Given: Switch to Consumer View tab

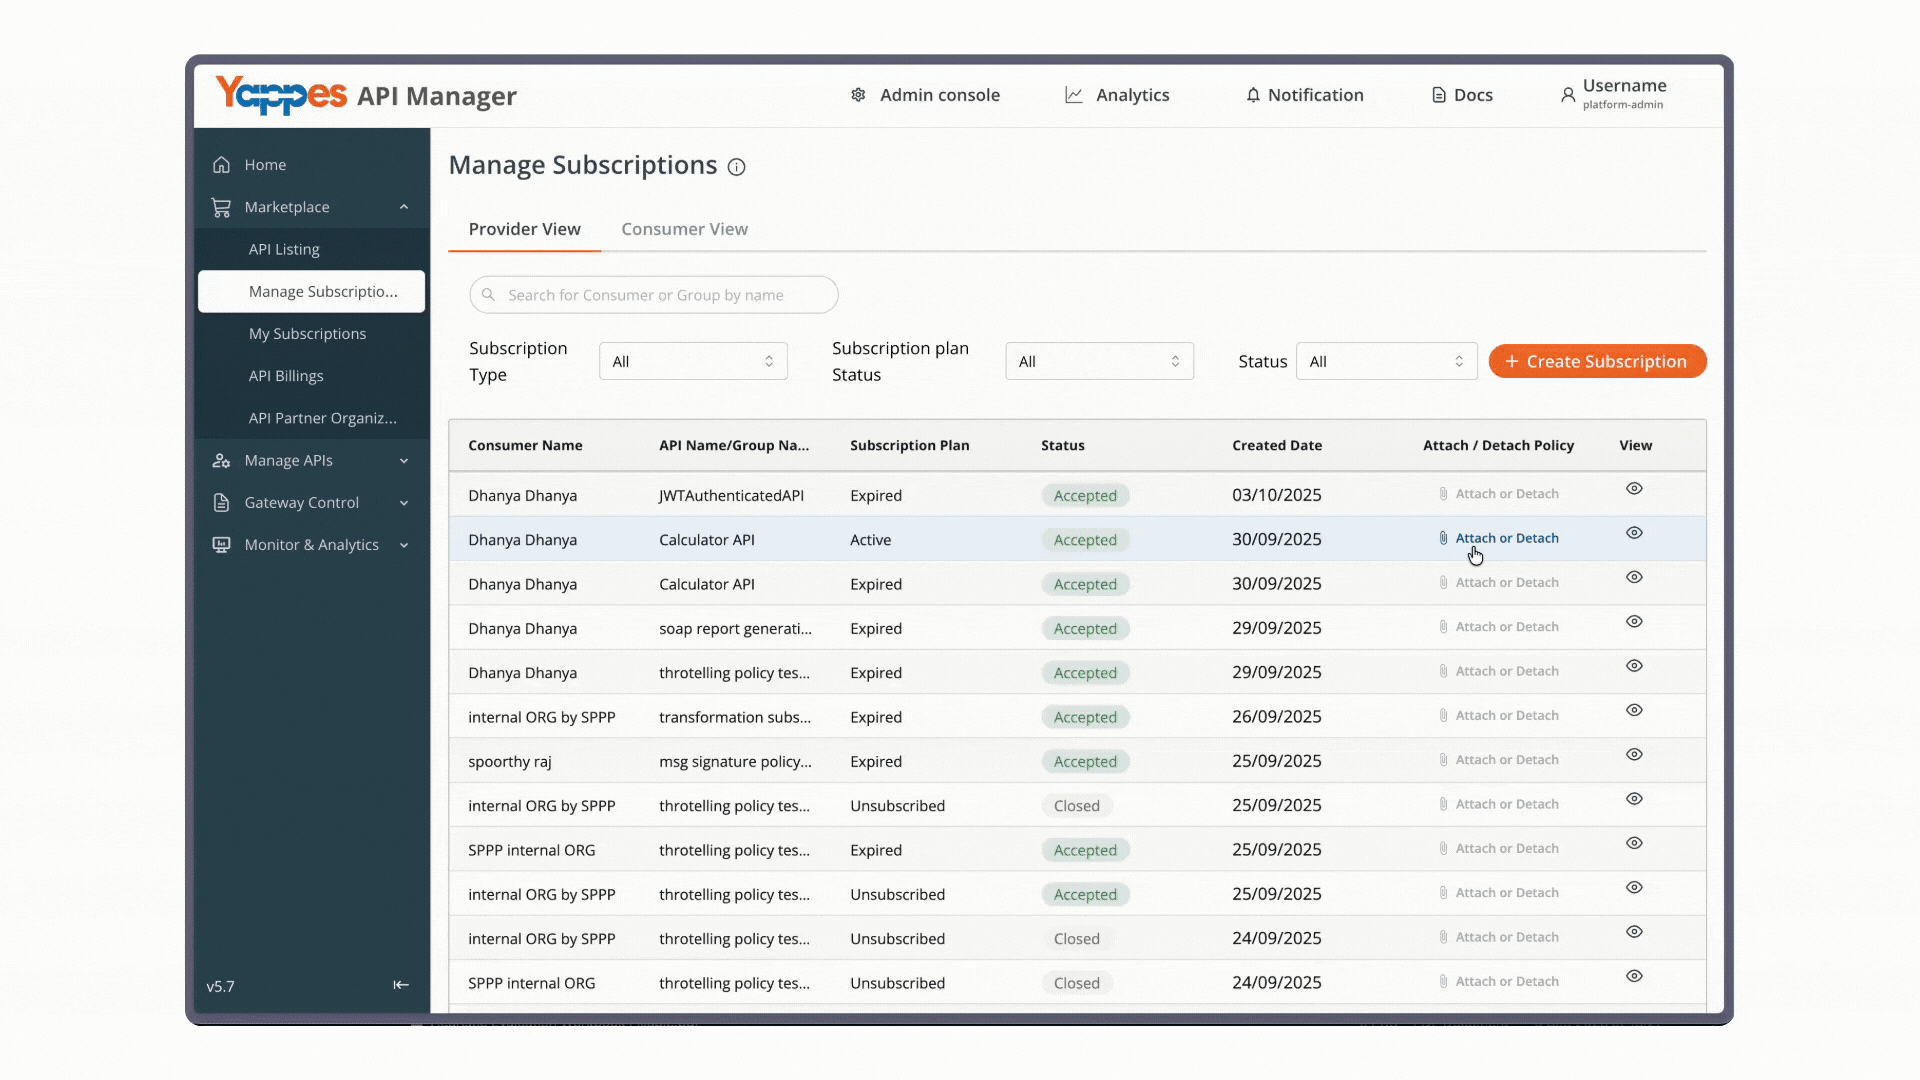Looking at the screenshot, I should pos(684,229).
